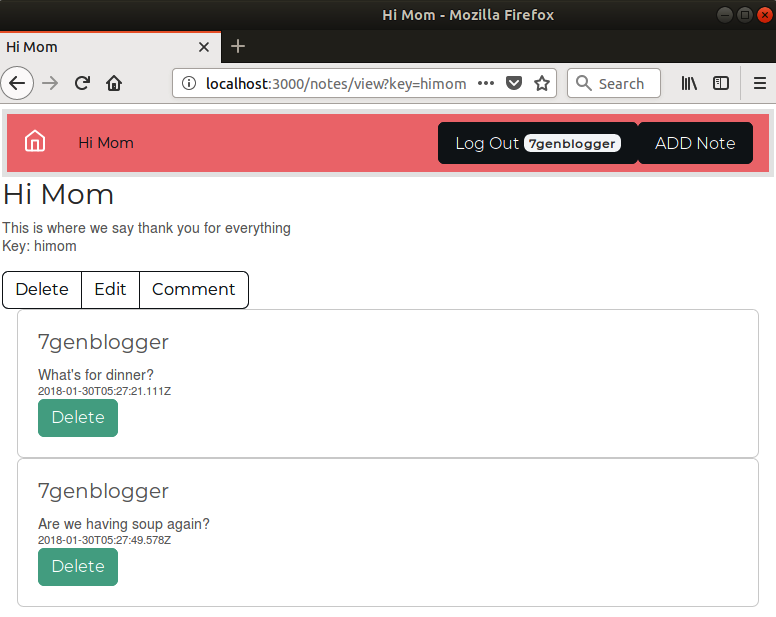Expand page actions three-dot menu
The width and height of the screenshot is (776, 617).
(486, 83)
